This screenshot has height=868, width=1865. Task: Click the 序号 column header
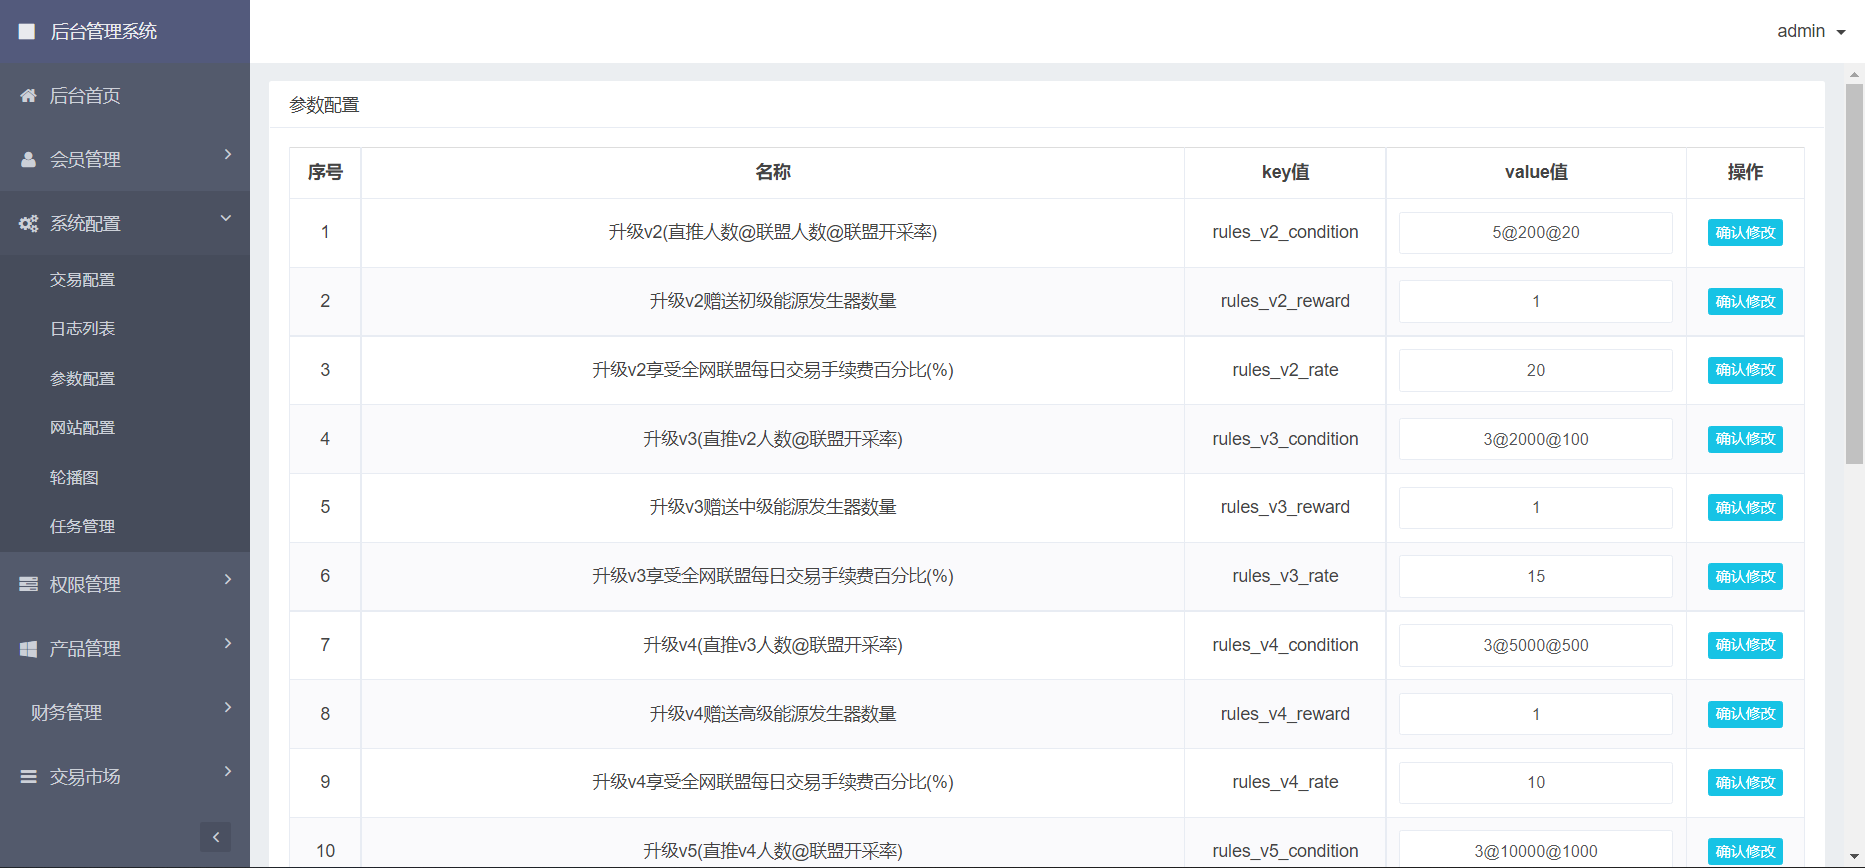pyautogui.click(x=325, y=173)
